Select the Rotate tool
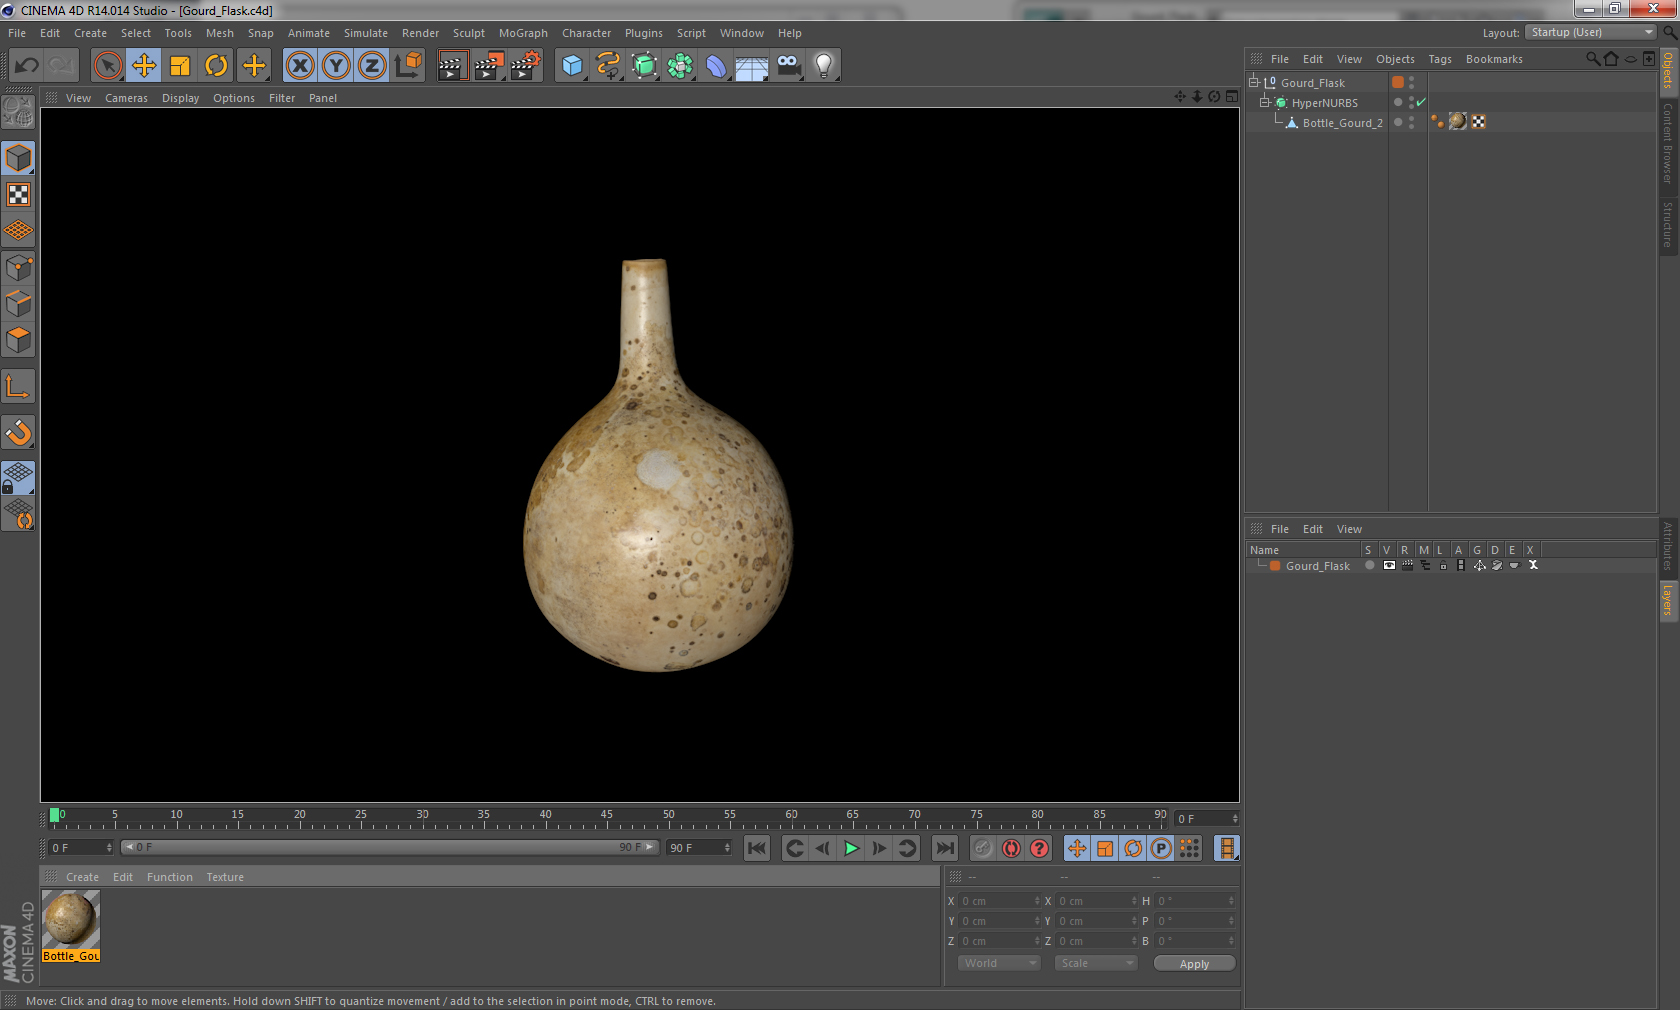 tap(216, 66)
